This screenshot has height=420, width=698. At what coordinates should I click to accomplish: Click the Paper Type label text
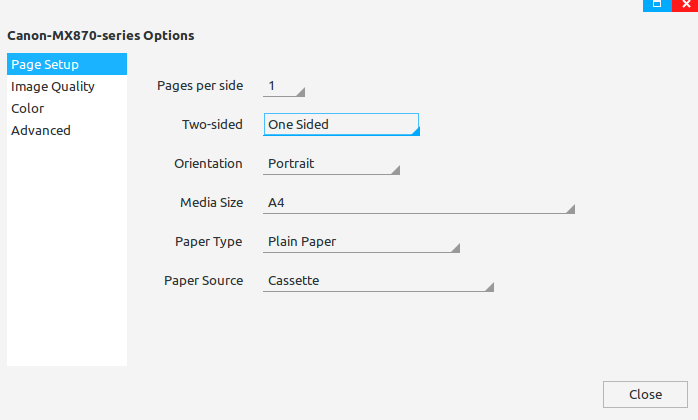pyautogui.click(x=209, y=242)
